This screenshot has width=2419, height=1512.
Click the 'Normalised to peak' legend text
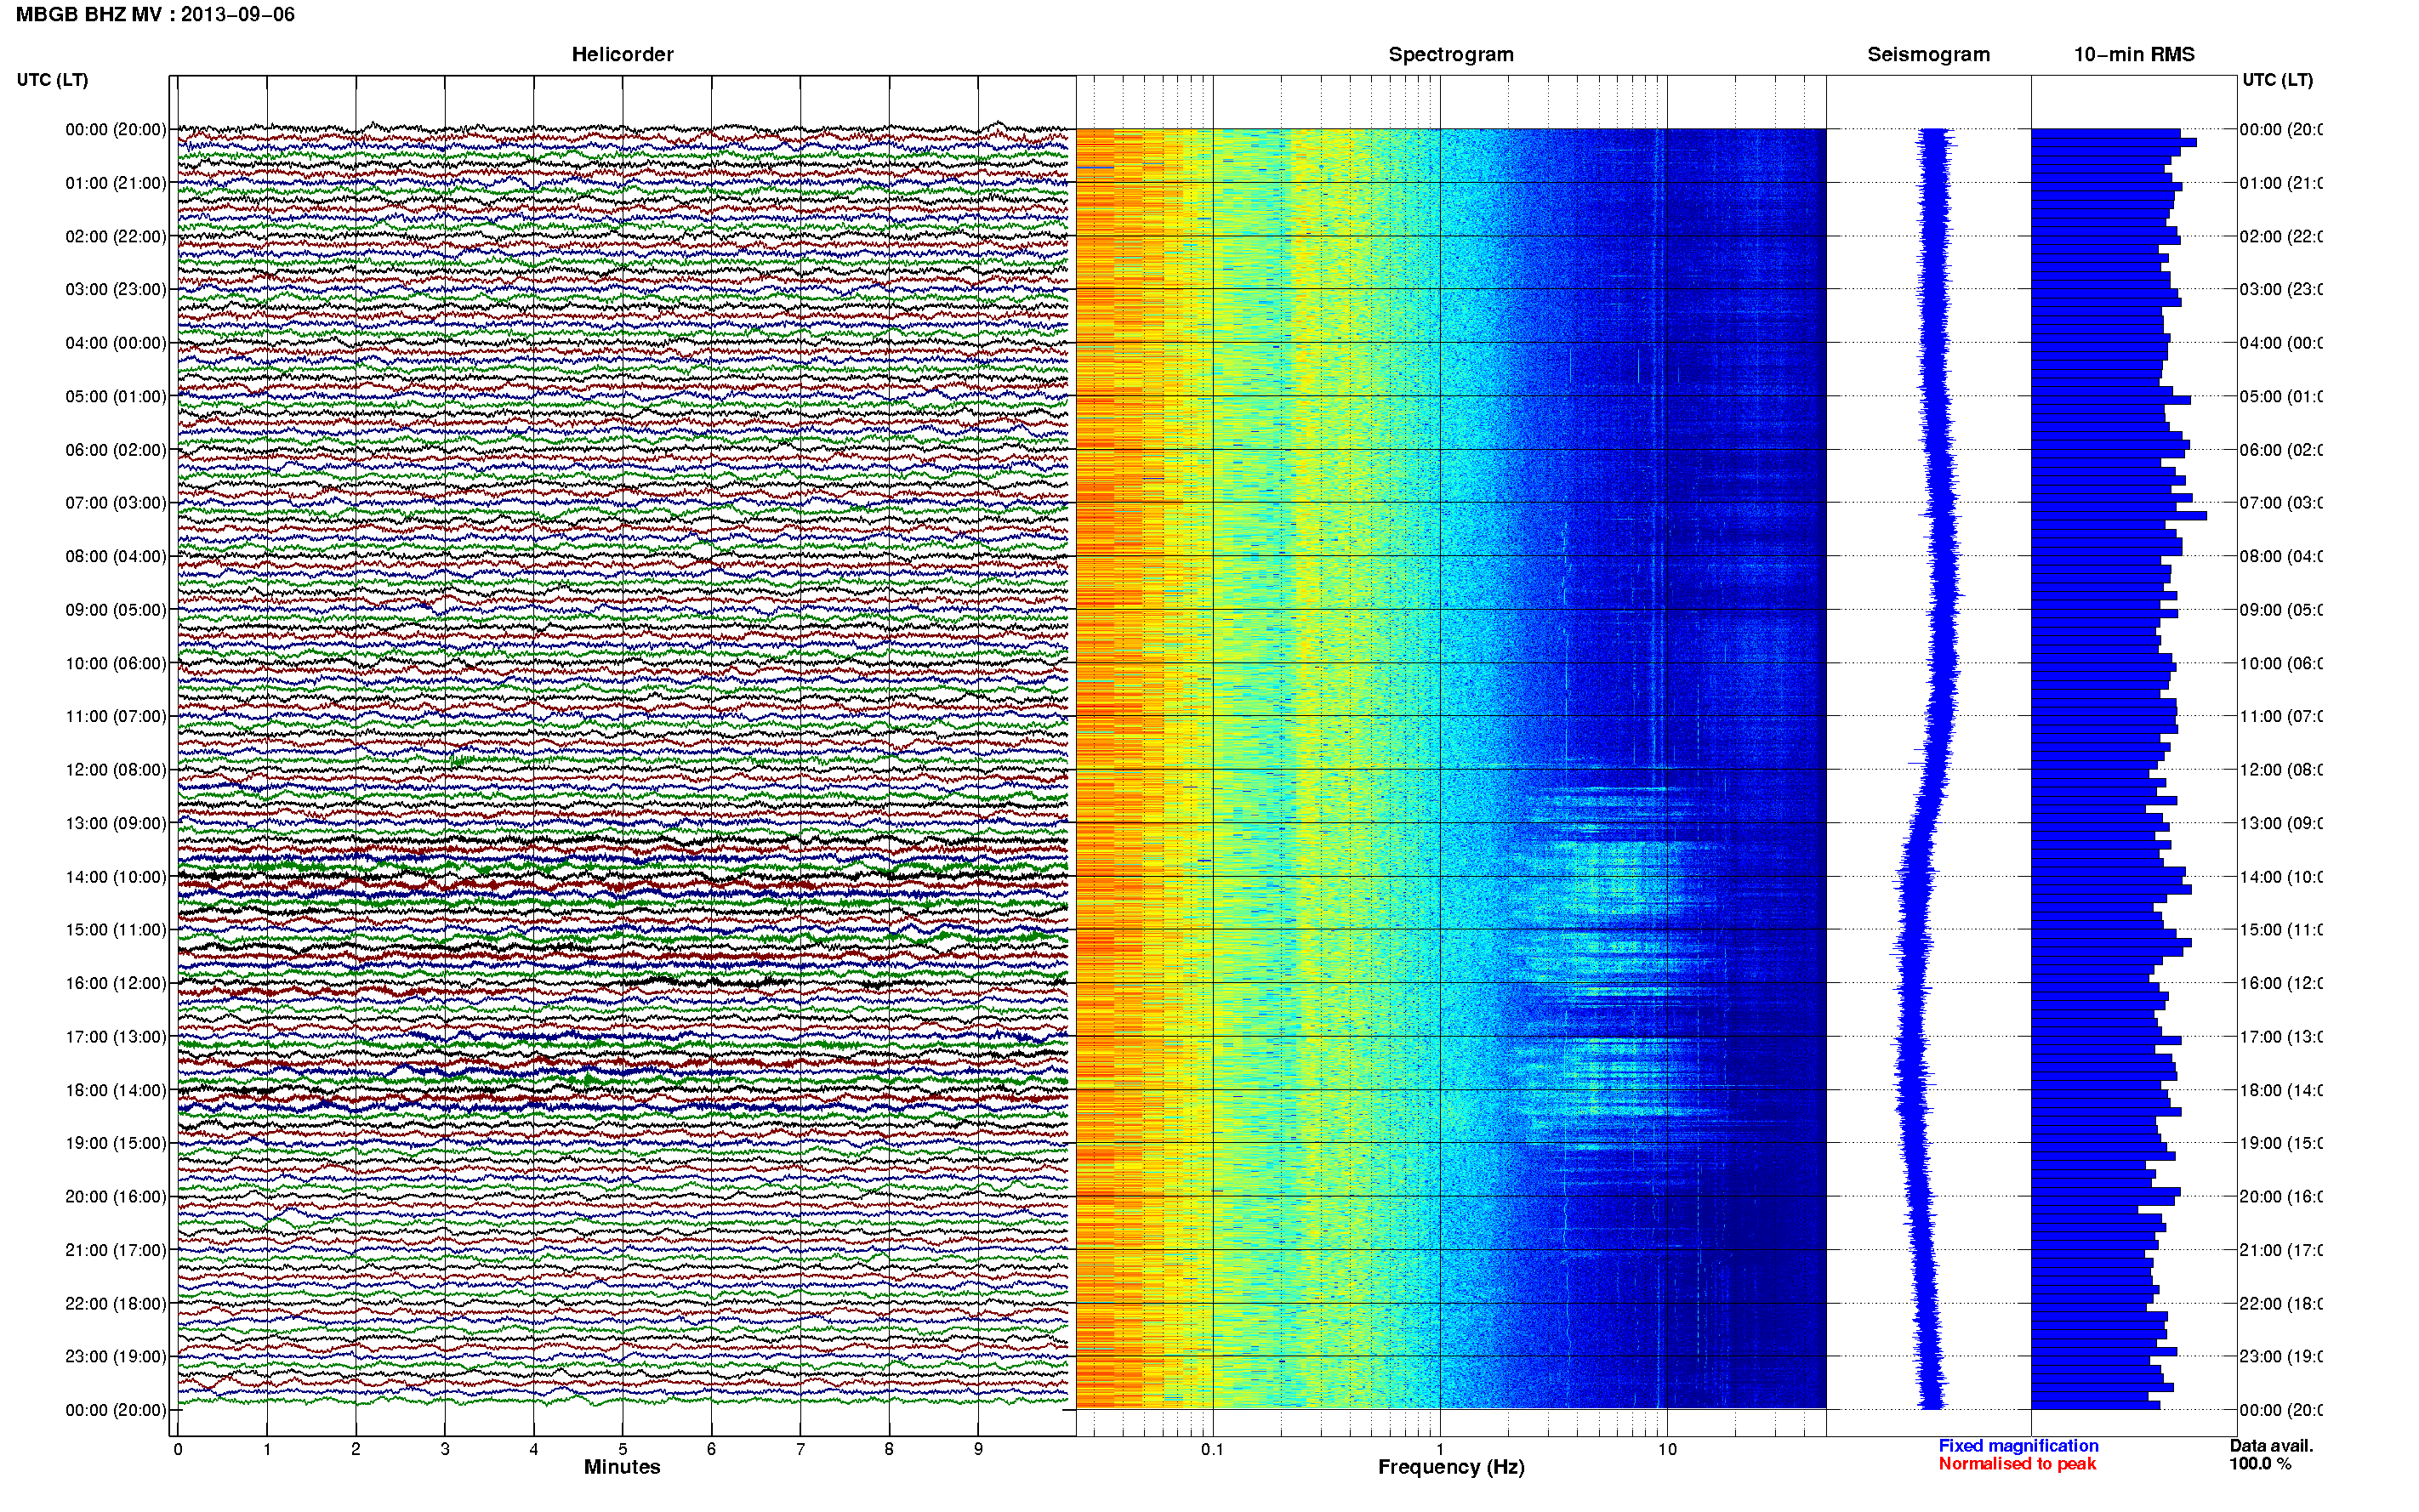coord(2017,1464)
